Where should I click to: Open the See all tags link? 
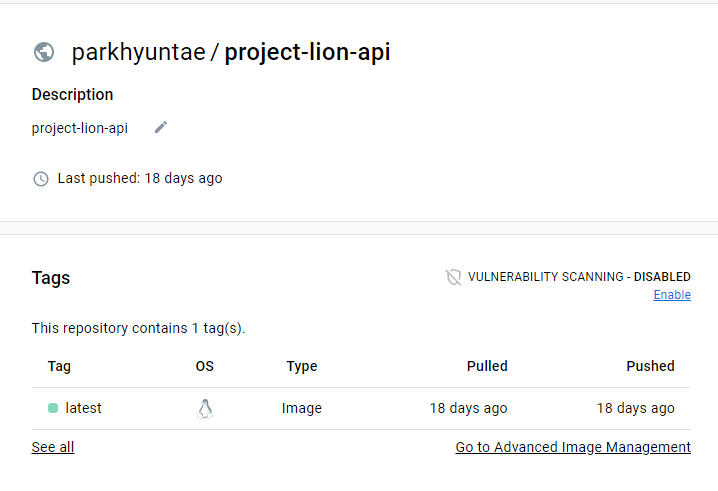(x=53, y=447)
